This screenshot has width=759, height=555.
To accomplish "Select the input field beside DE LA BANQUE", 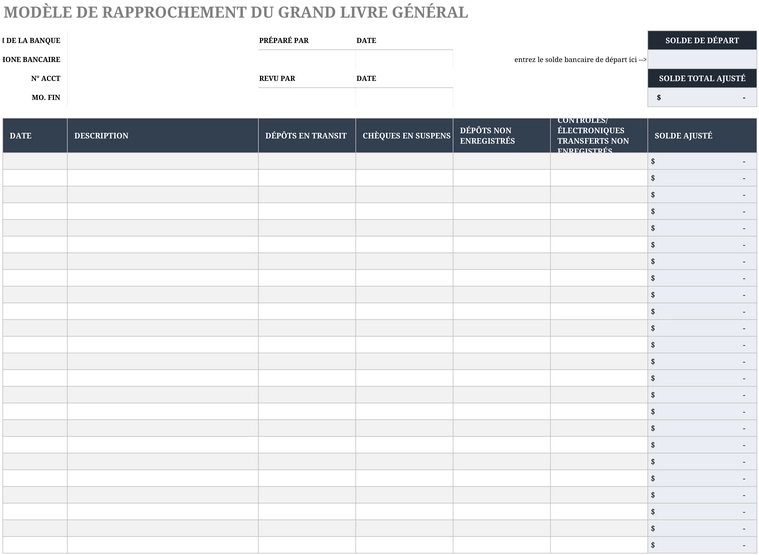I will tap(163, 41).
